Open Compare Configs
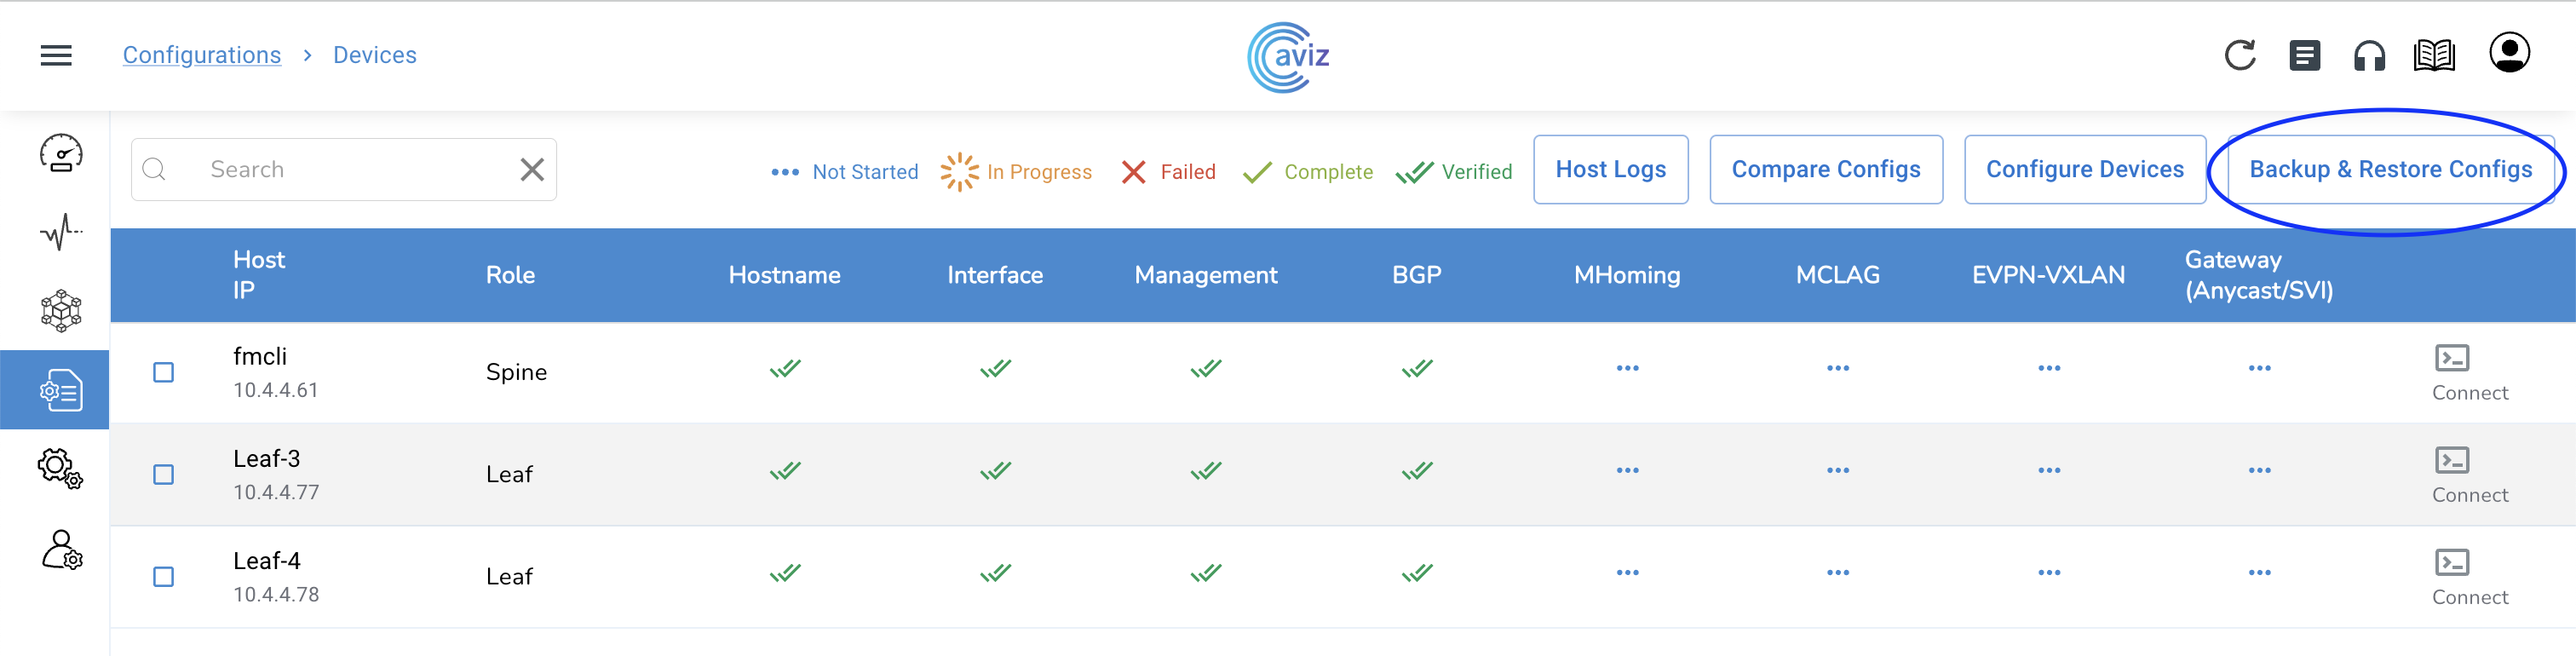Image resolution: width=2576 pixels, height=656 pixels. point(1825,170)
